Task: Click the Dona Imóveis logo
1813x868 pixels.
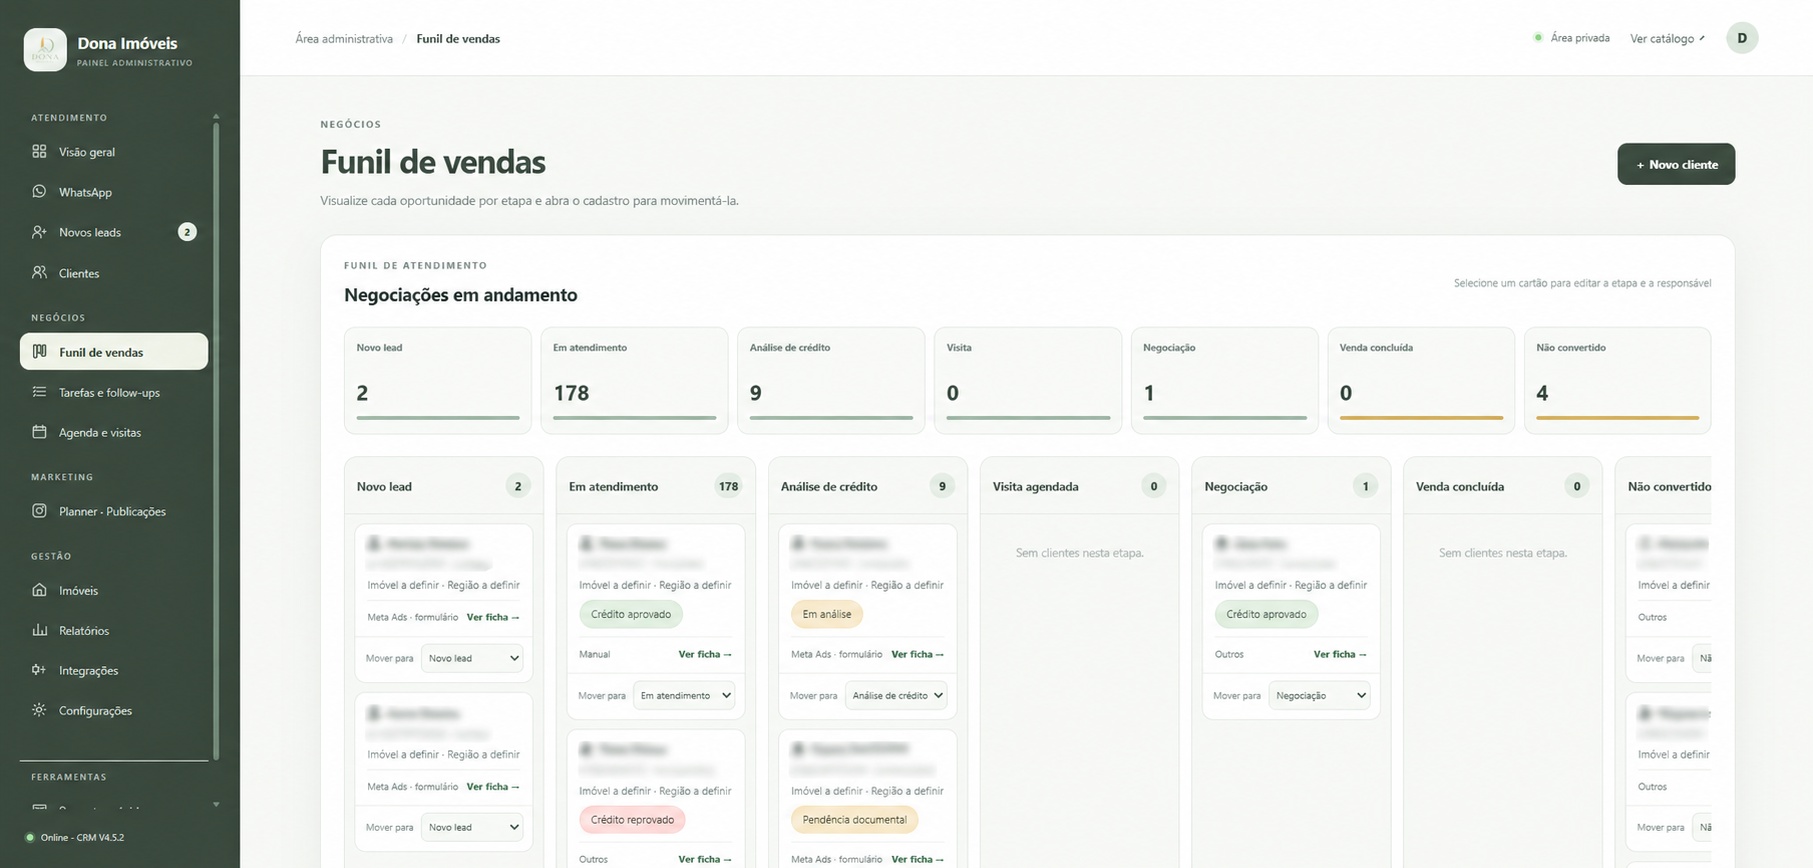Action: point(45,50)
